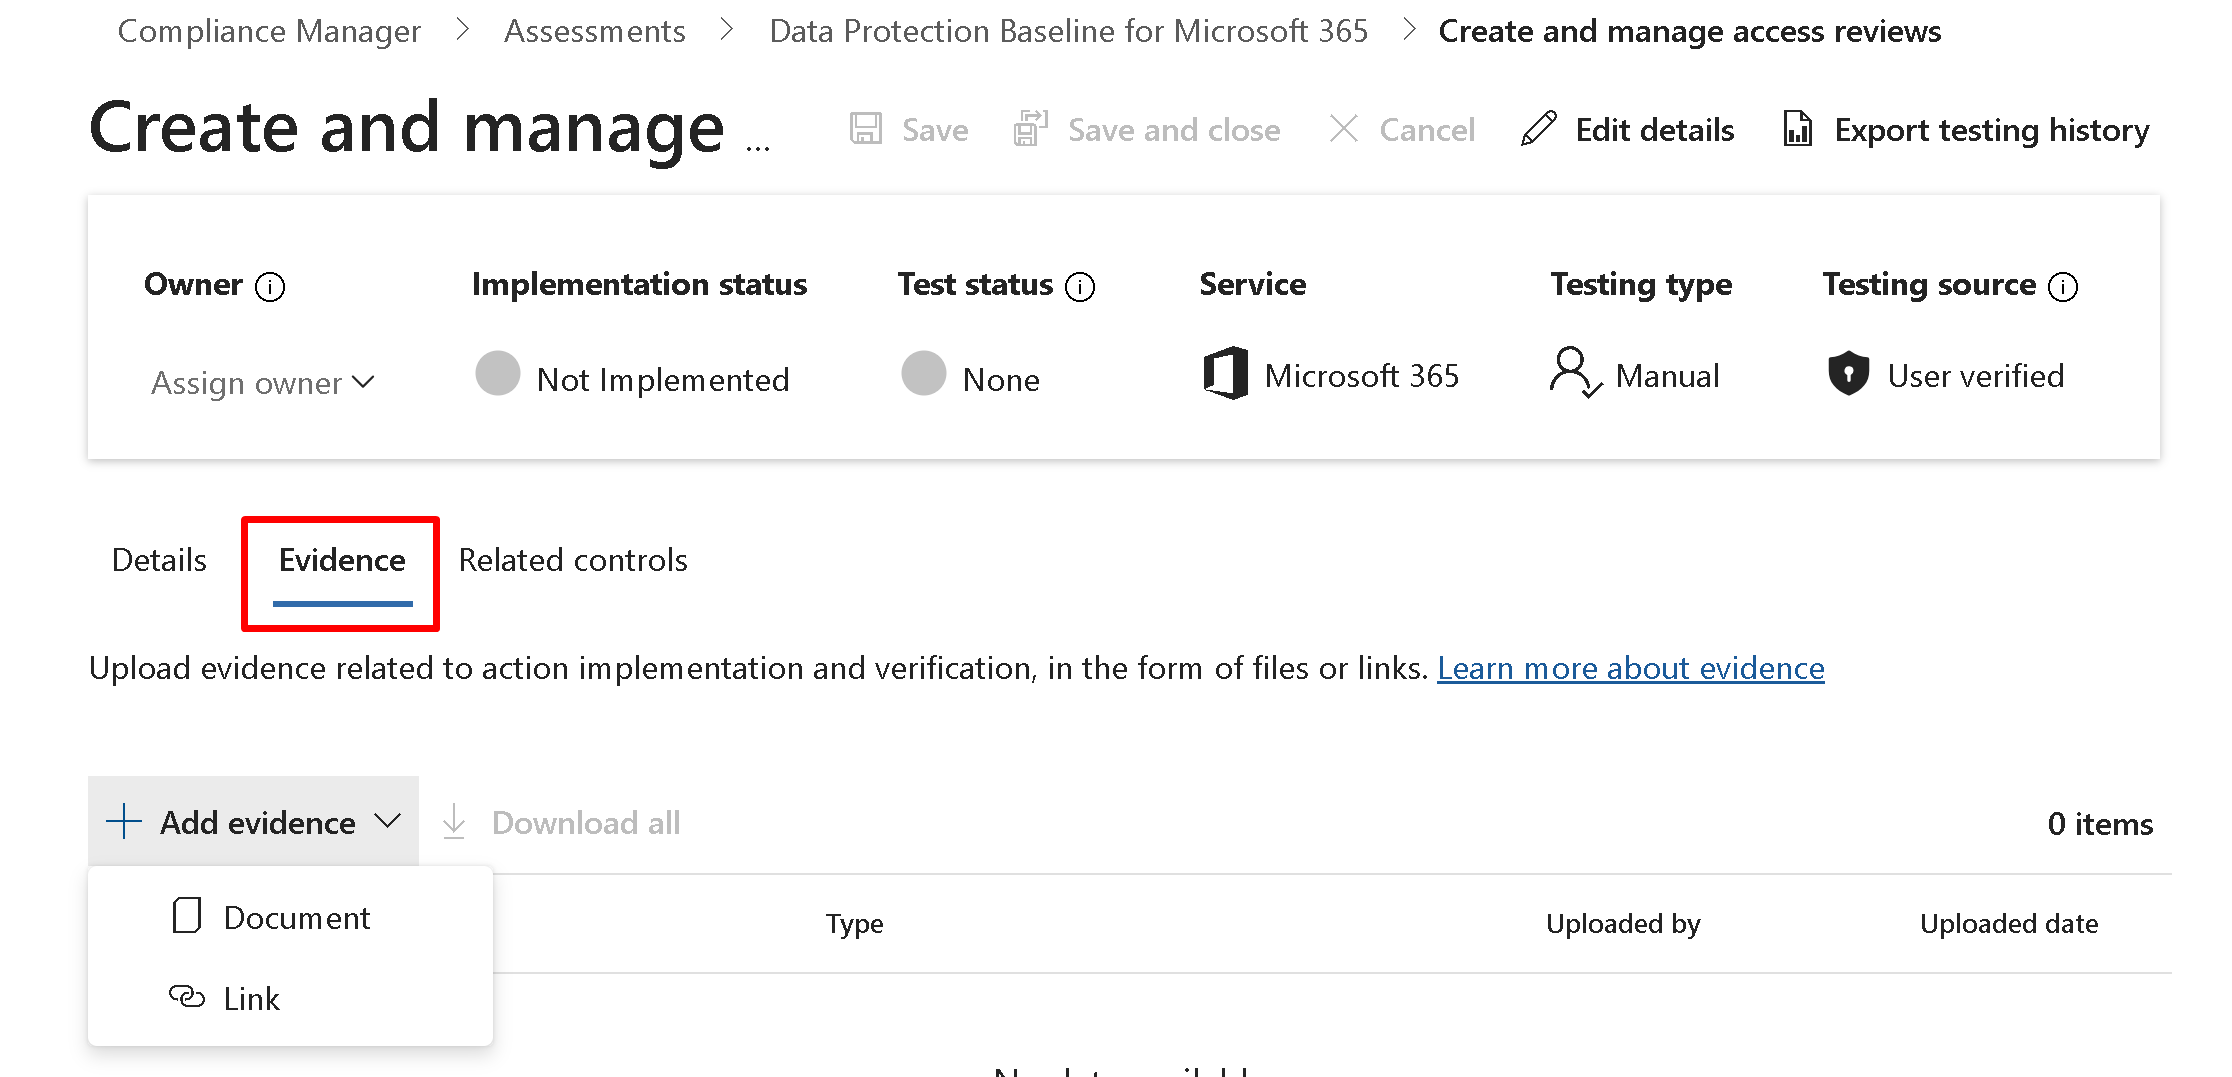Choose Document from Add evidence menu

[296, 918]
